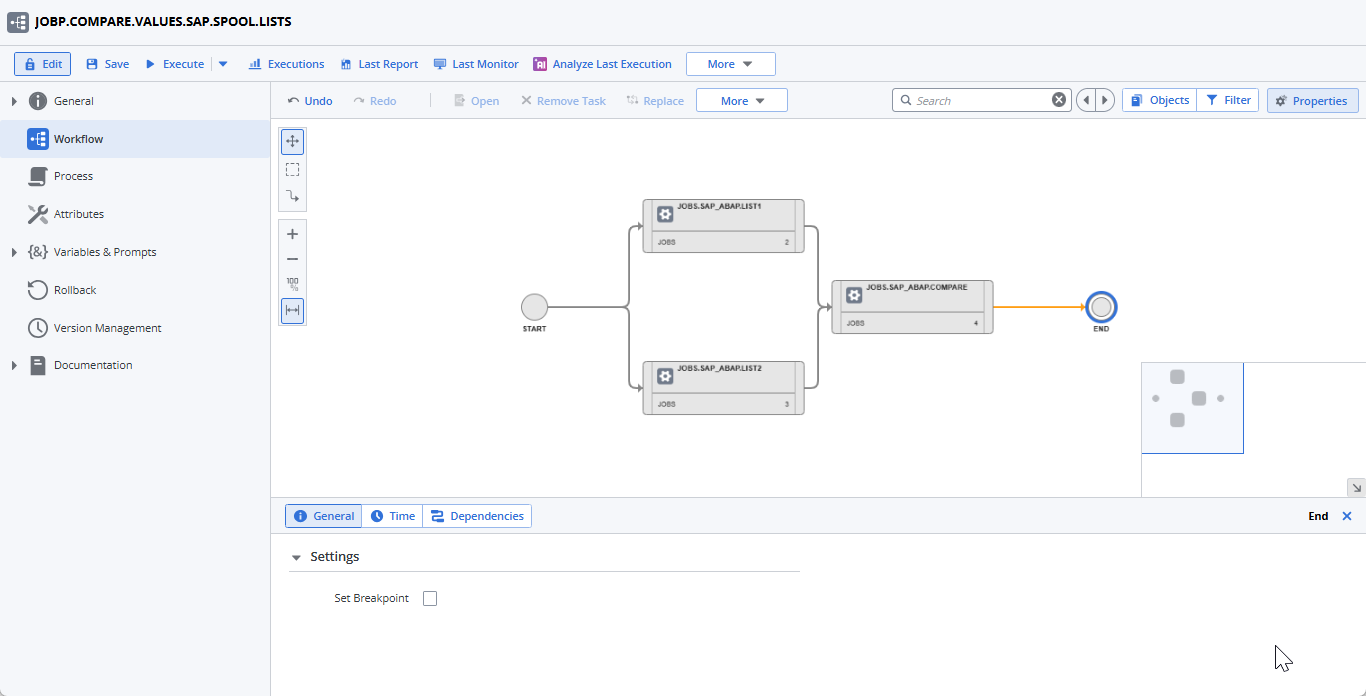Reset zoom to 100 percent
The height and width of the screenshot is (696, 1366).
pyautogui.click(x=292, y=283)
